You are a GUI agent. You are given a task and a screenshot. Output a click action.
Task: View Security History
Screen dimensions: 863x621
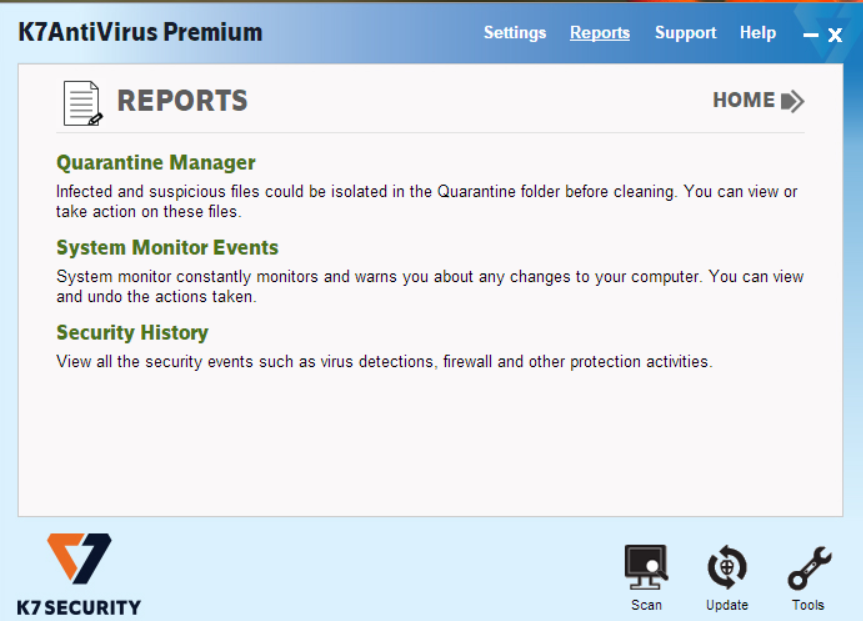(x=132, y=333)
